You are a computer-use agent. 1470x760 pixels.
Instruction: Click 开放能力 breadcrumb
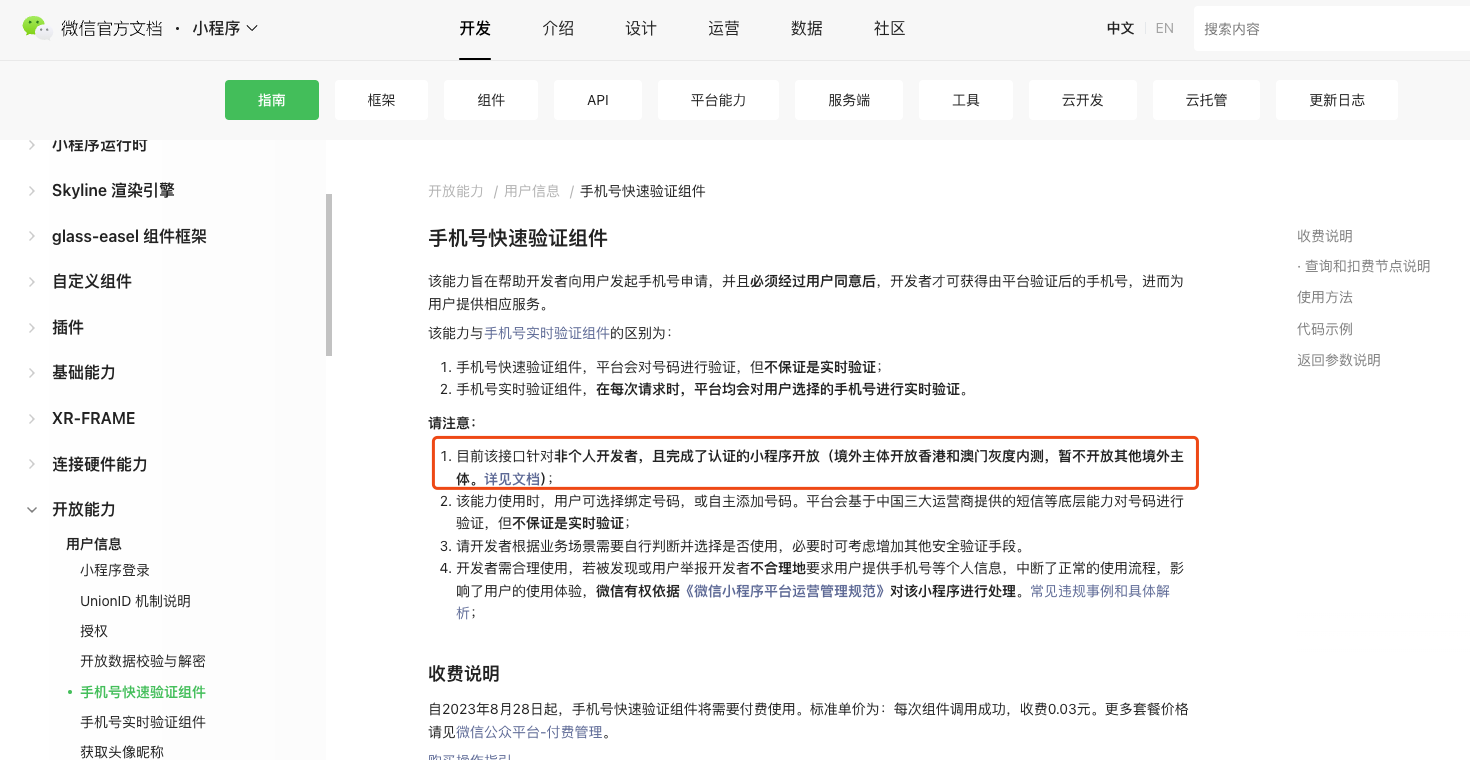pos(456,191)
